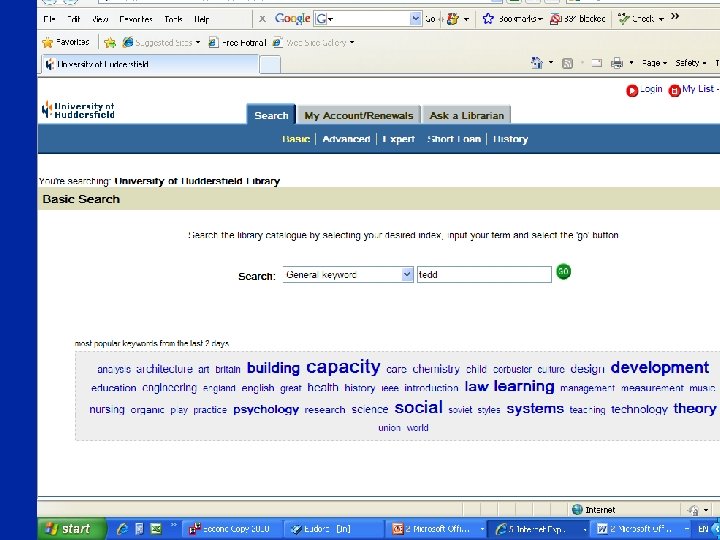Open Suggested Sites favorites link
The height and width of the screenshot is (540, 720).
coord(162,42)
